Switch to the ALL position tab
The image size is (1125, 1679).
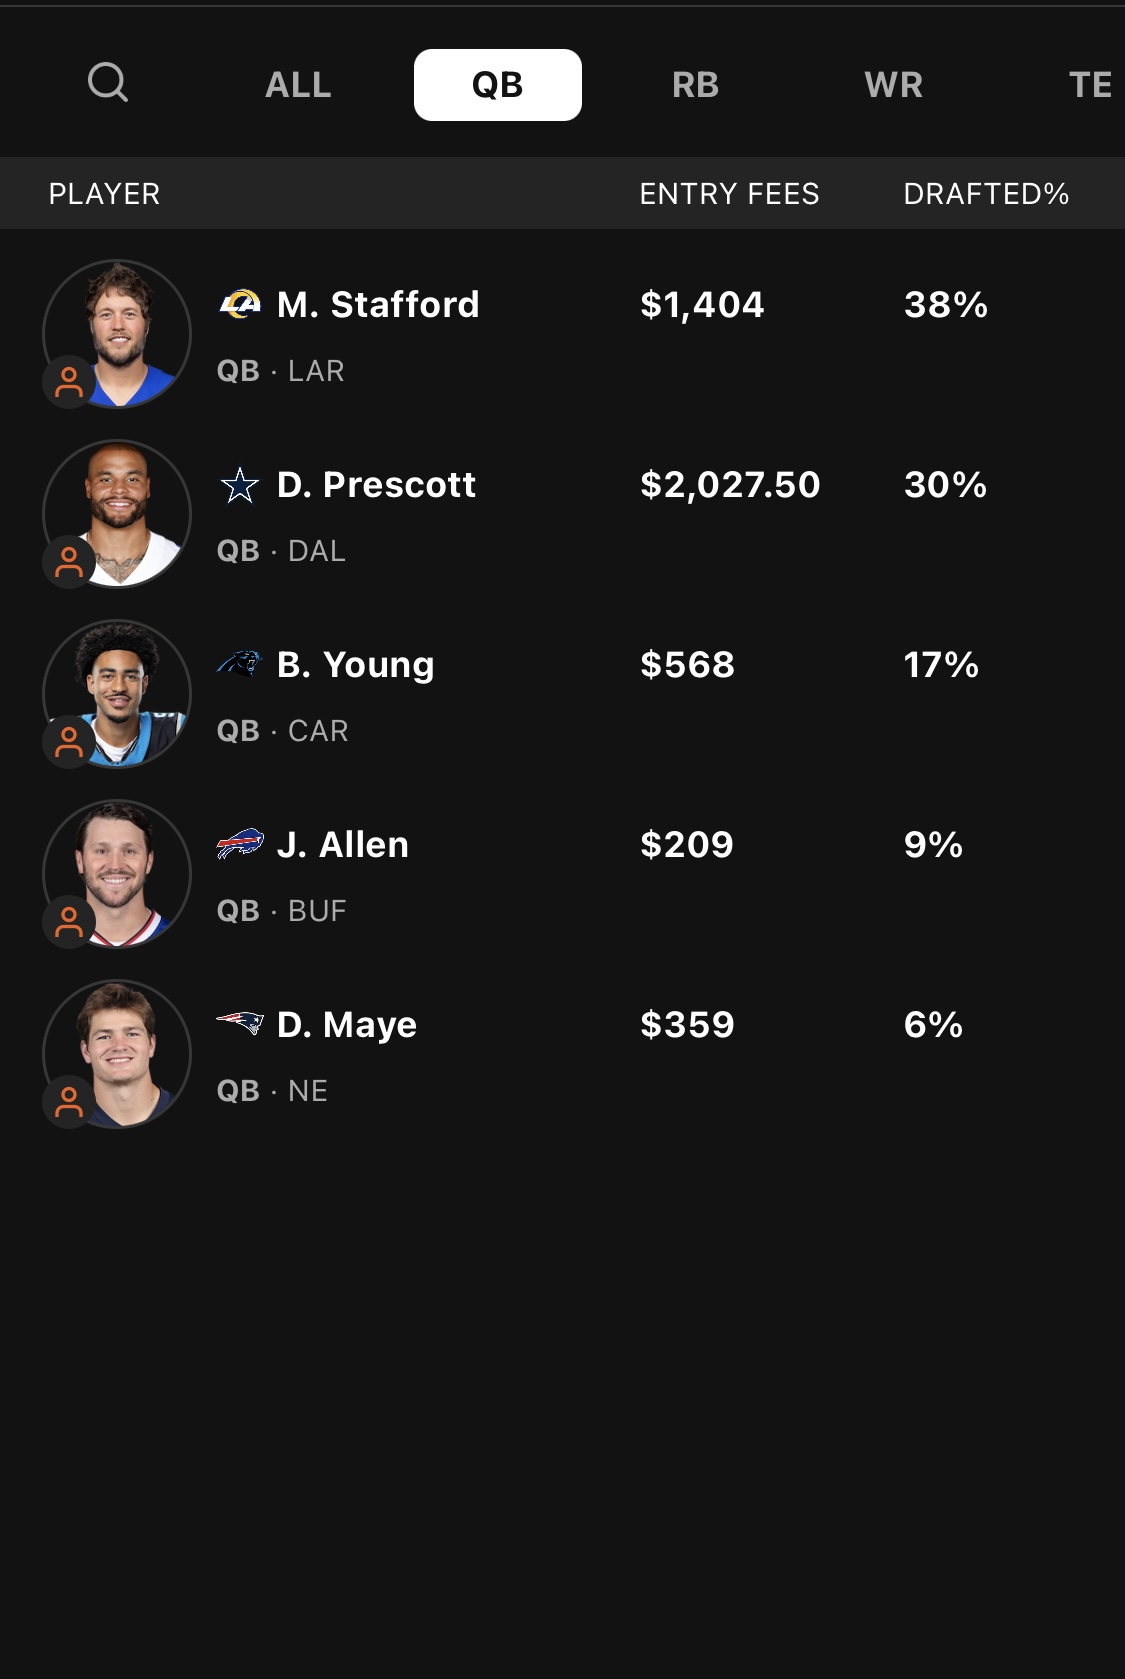[298, 85]
